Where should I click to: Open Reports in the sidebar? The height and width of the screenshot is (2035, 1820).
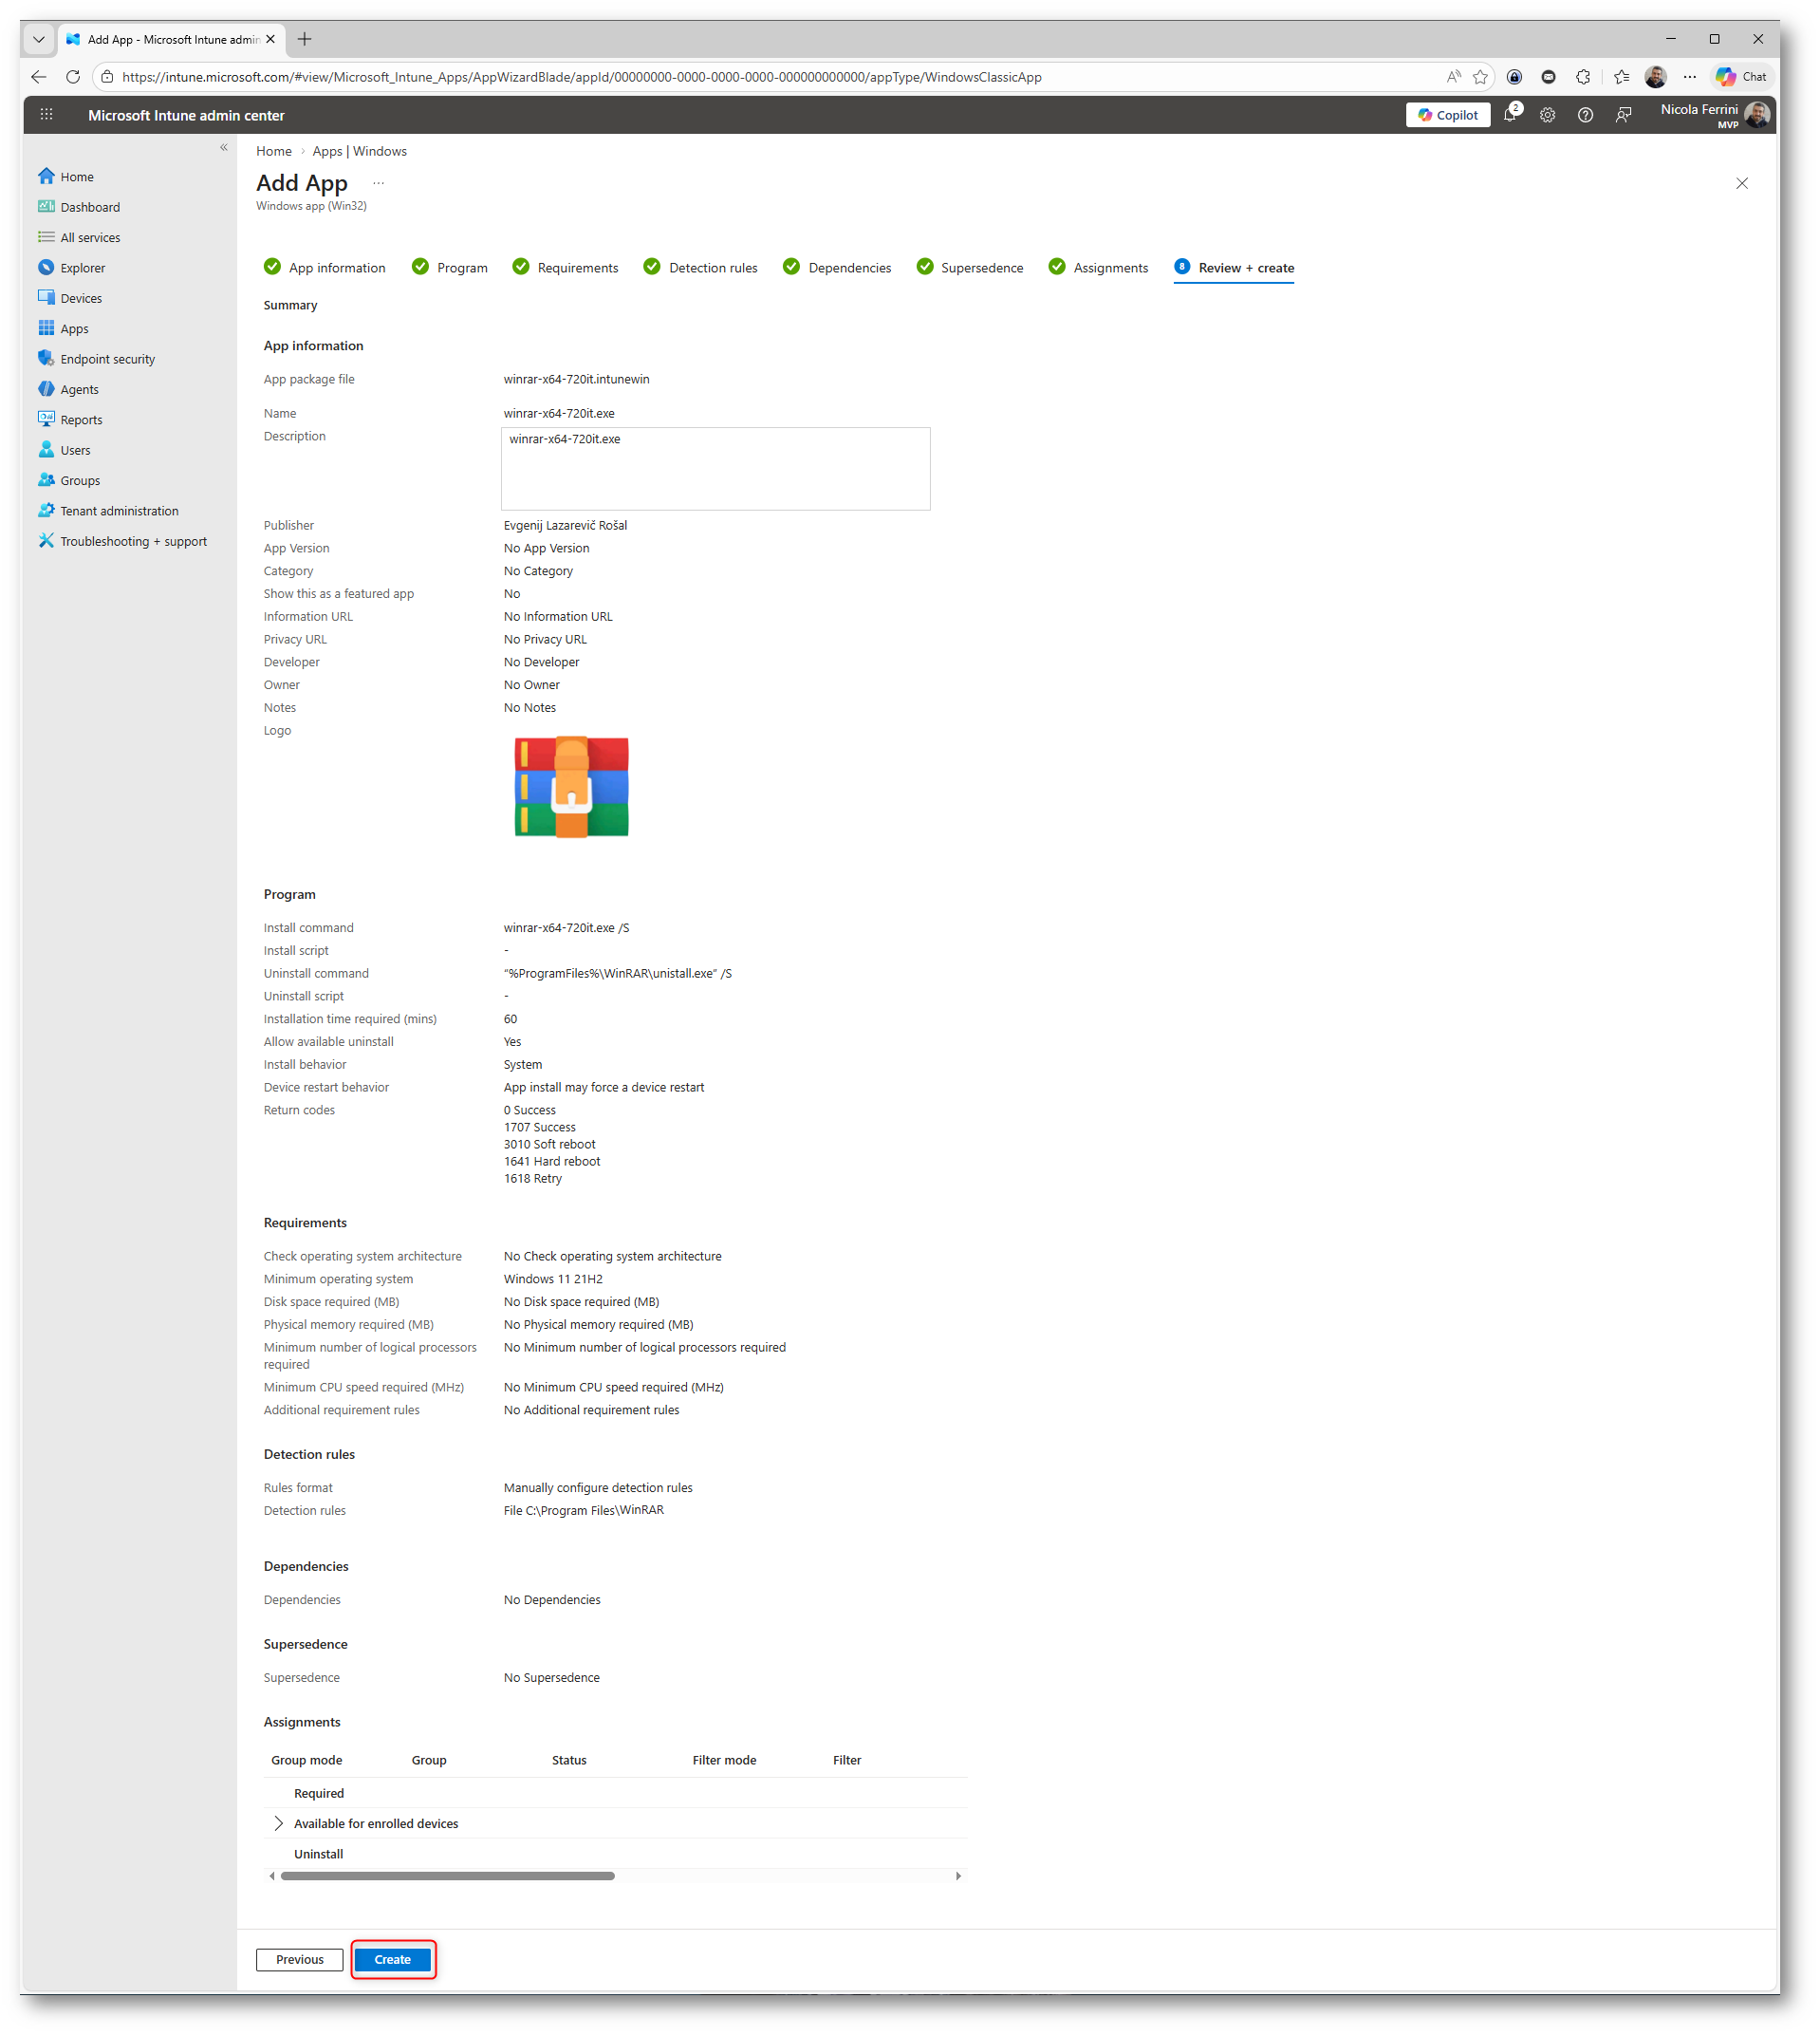[x=70, y=420]
